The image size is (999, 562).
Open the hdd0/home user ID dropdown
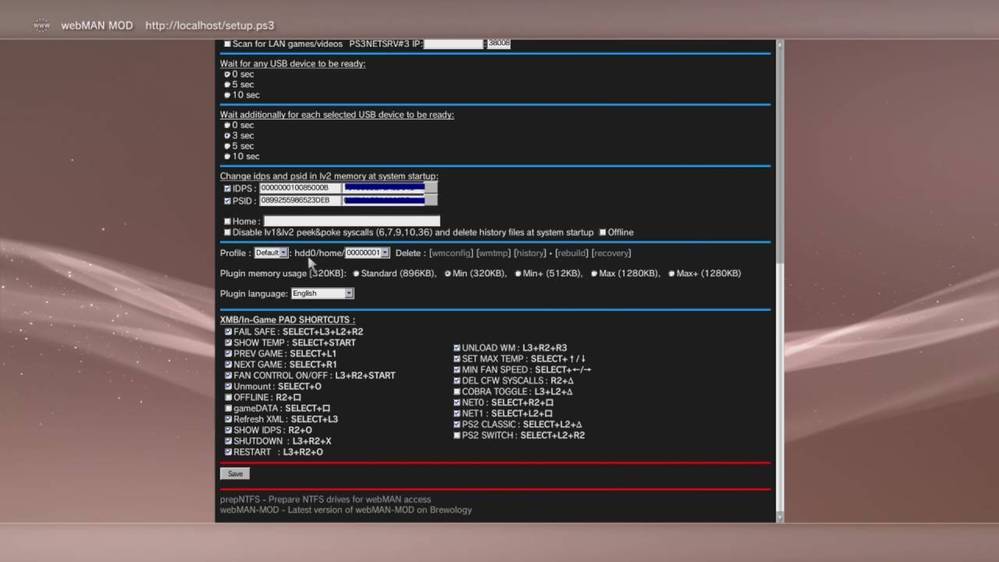click(367, 253)
